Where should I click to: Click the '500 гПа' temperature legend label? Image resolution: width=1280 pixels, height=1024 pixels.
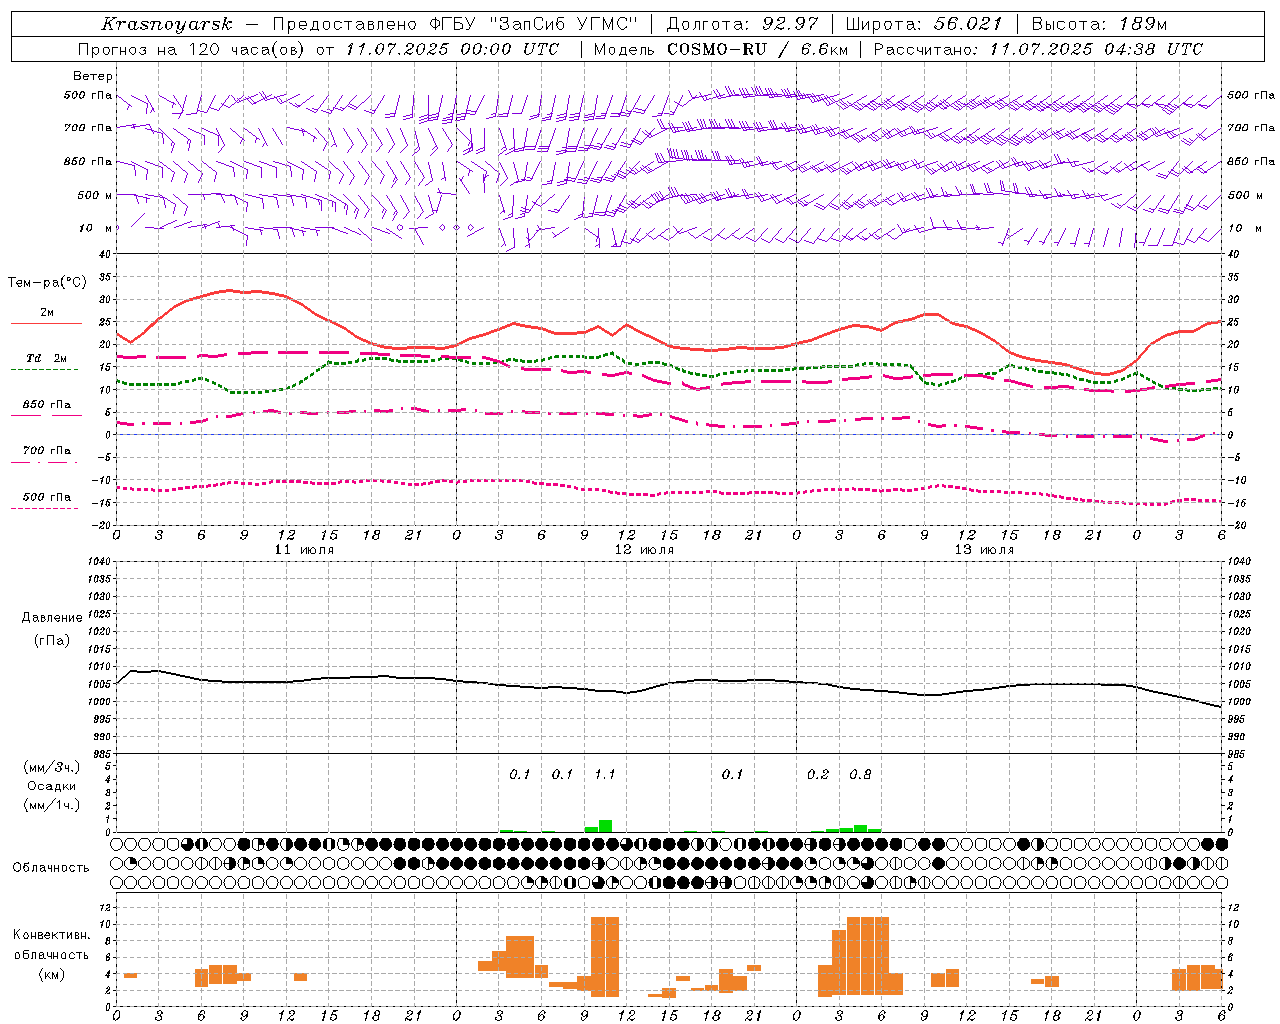click(x=47, y=497)
